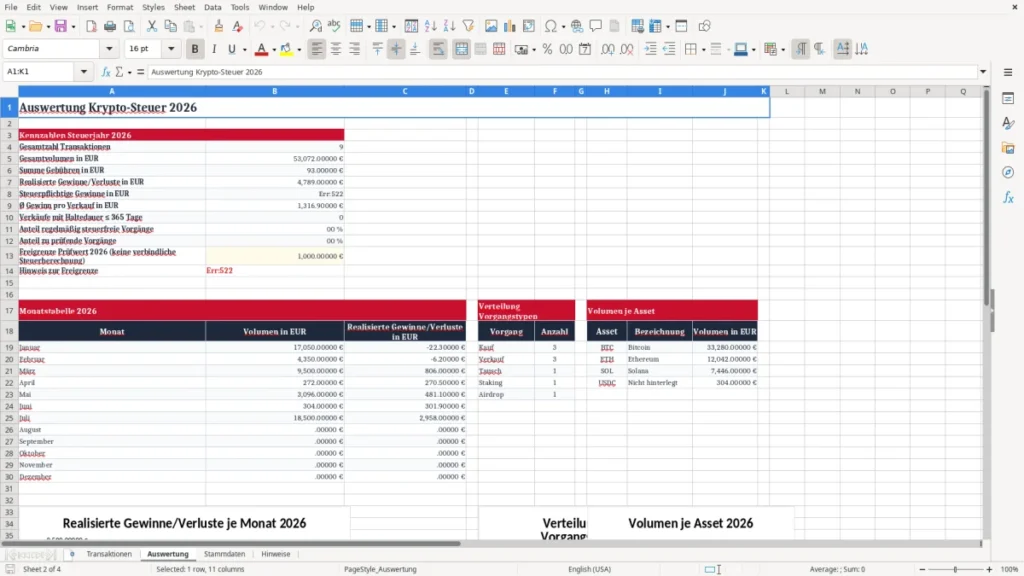Expand the Name Box dropdown
This screenshot has width=1024, height=576.
84,72
